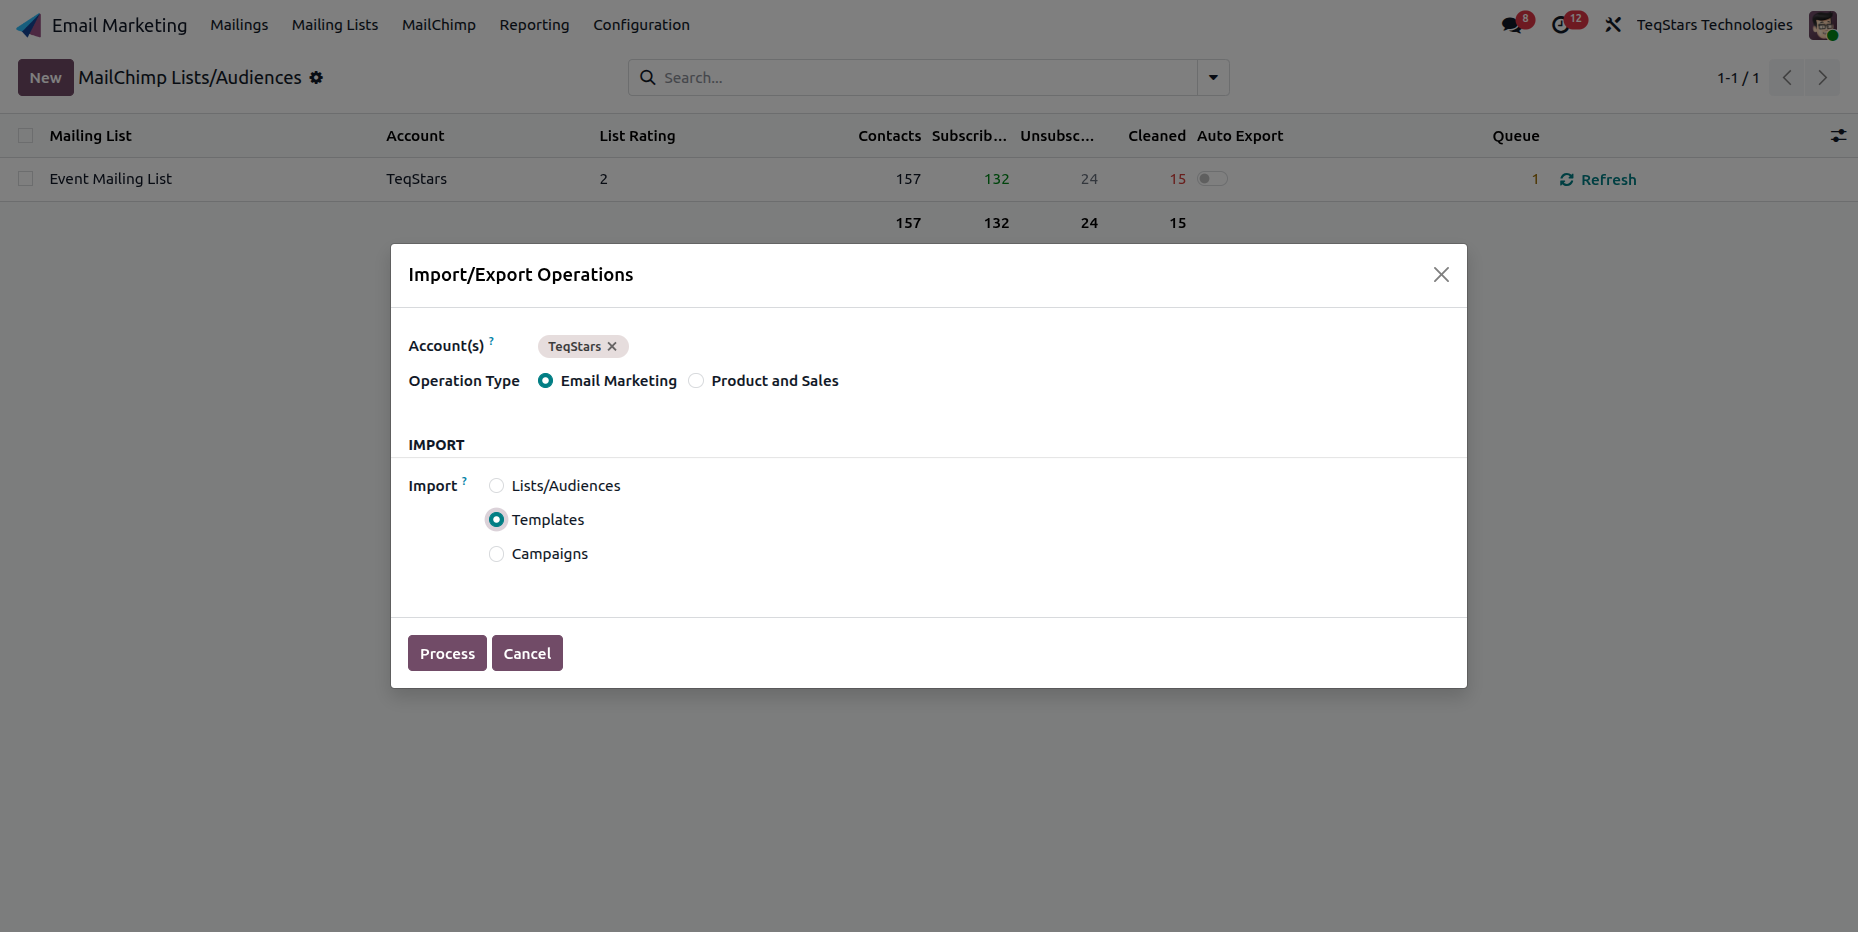Screen dimensions: 1858x932
Task: Sort by the List Rating column header
Action: (637, 136)
